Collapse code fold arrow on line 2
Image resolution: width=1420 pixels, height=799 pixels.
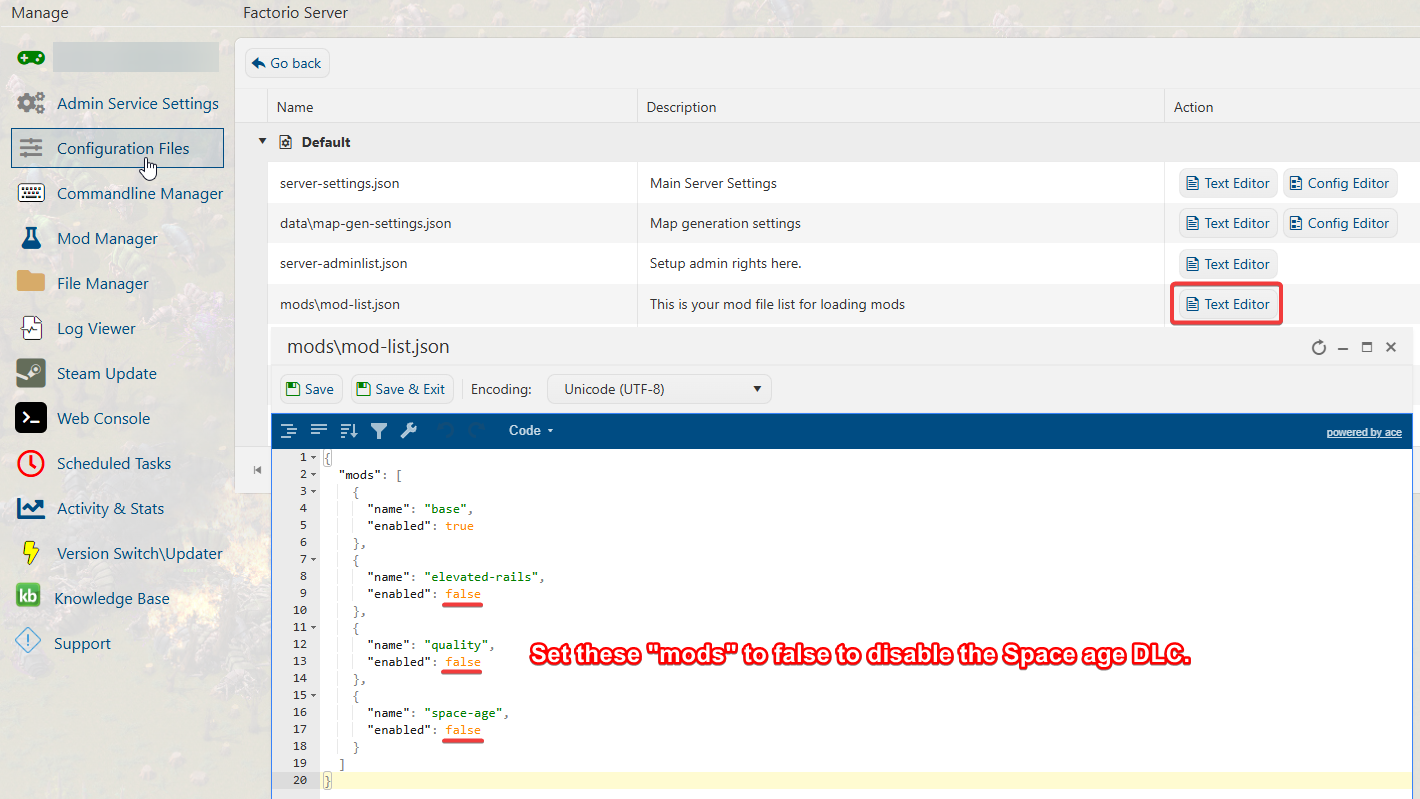click(x=314, y=475)
